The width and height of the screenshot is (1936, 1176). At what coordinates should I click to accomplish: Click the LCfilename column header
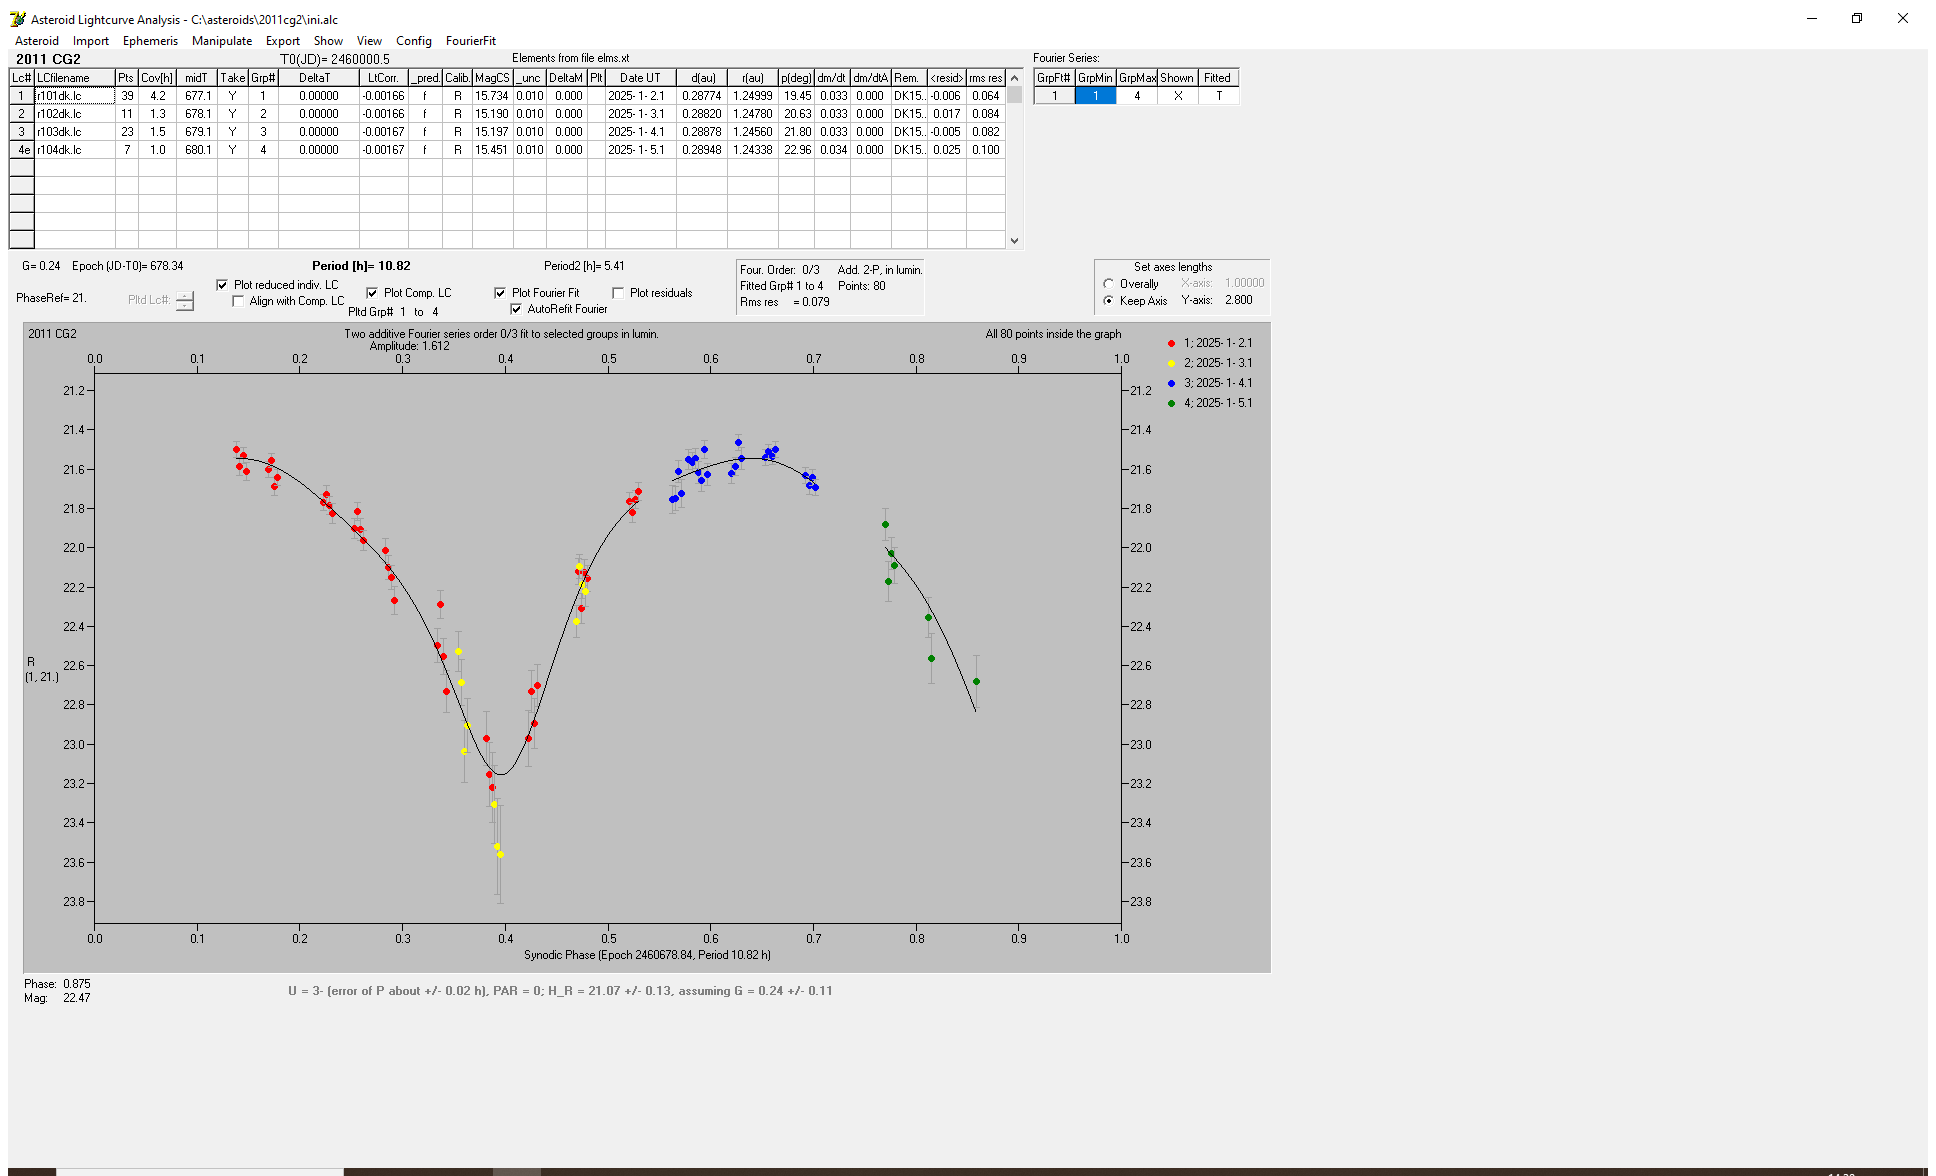(75, 78)
